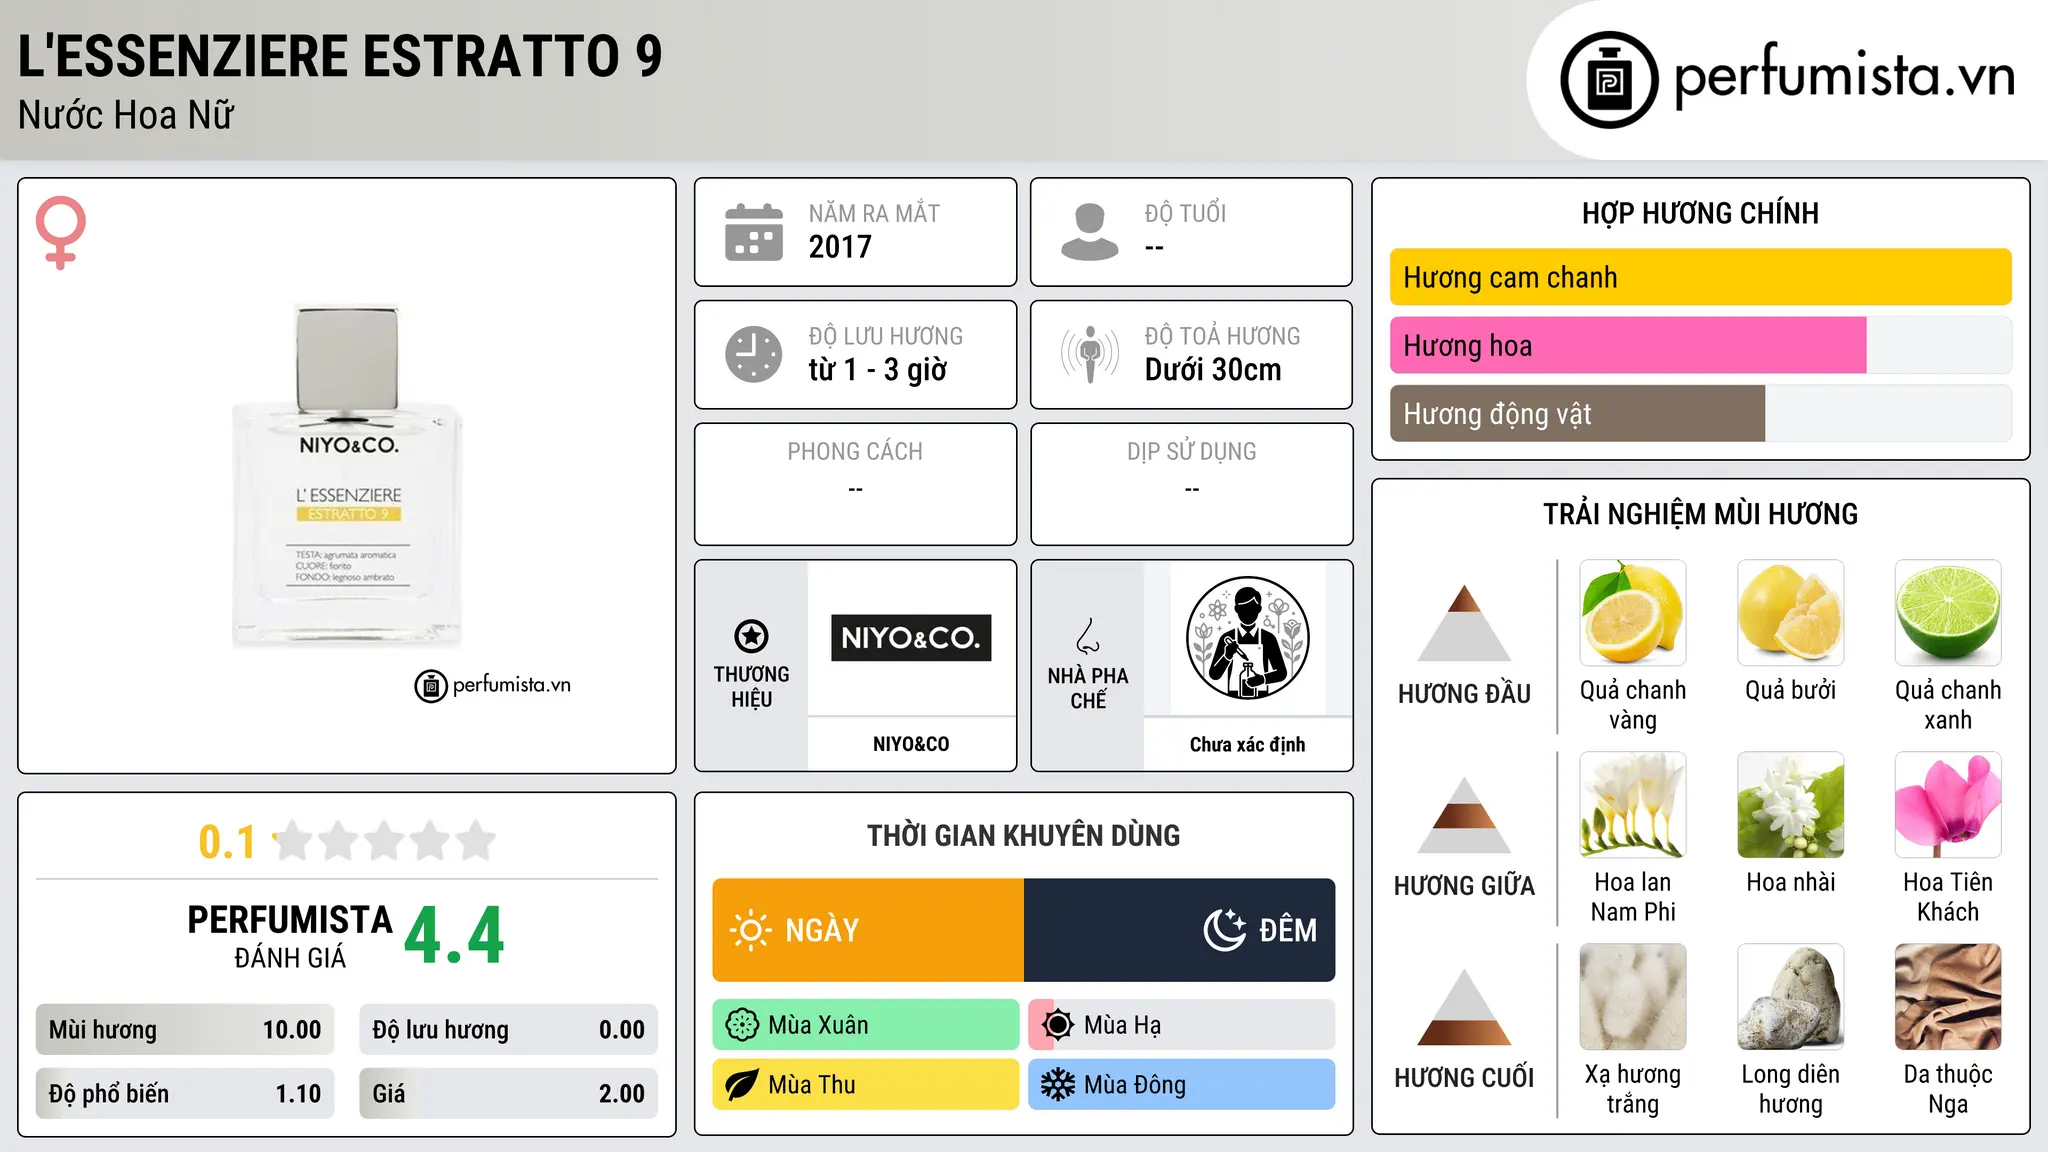
Task: Click the pink Hương hoa accord bar
Action: [1628, 345]
